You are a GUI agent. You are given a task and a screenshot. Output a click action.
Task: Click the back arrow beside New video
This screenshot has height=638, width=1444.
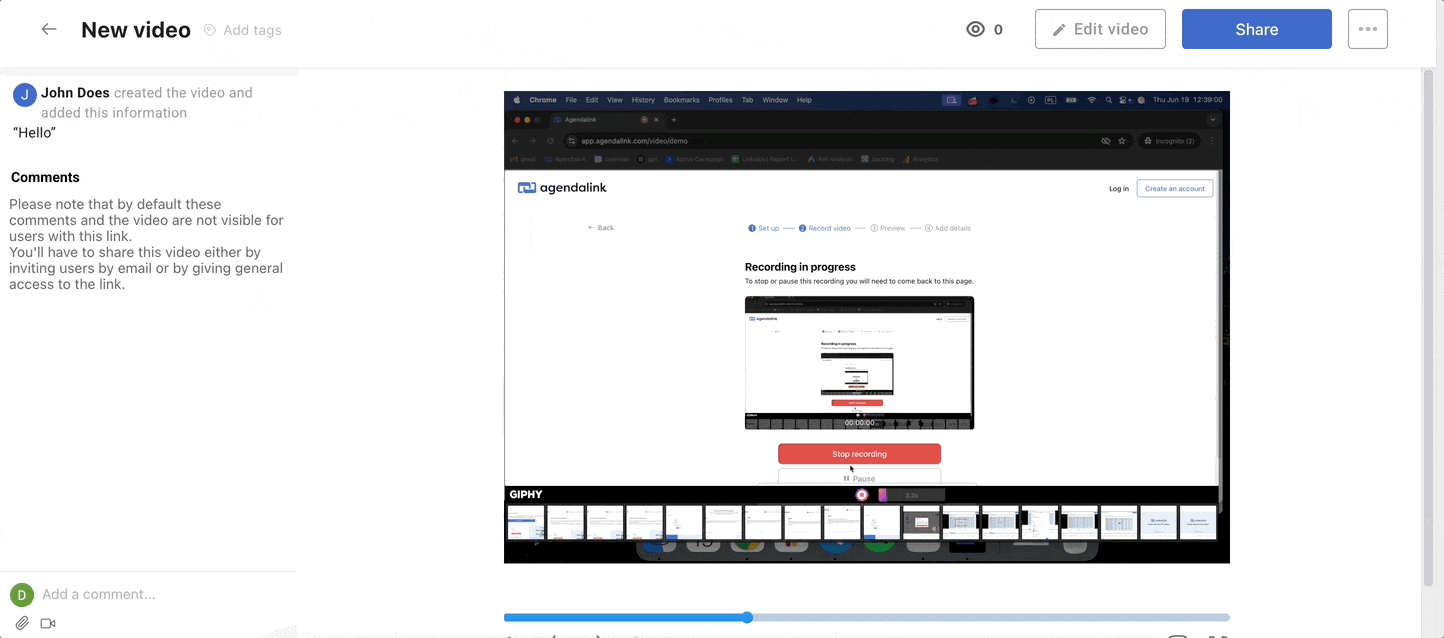(48, 29)
